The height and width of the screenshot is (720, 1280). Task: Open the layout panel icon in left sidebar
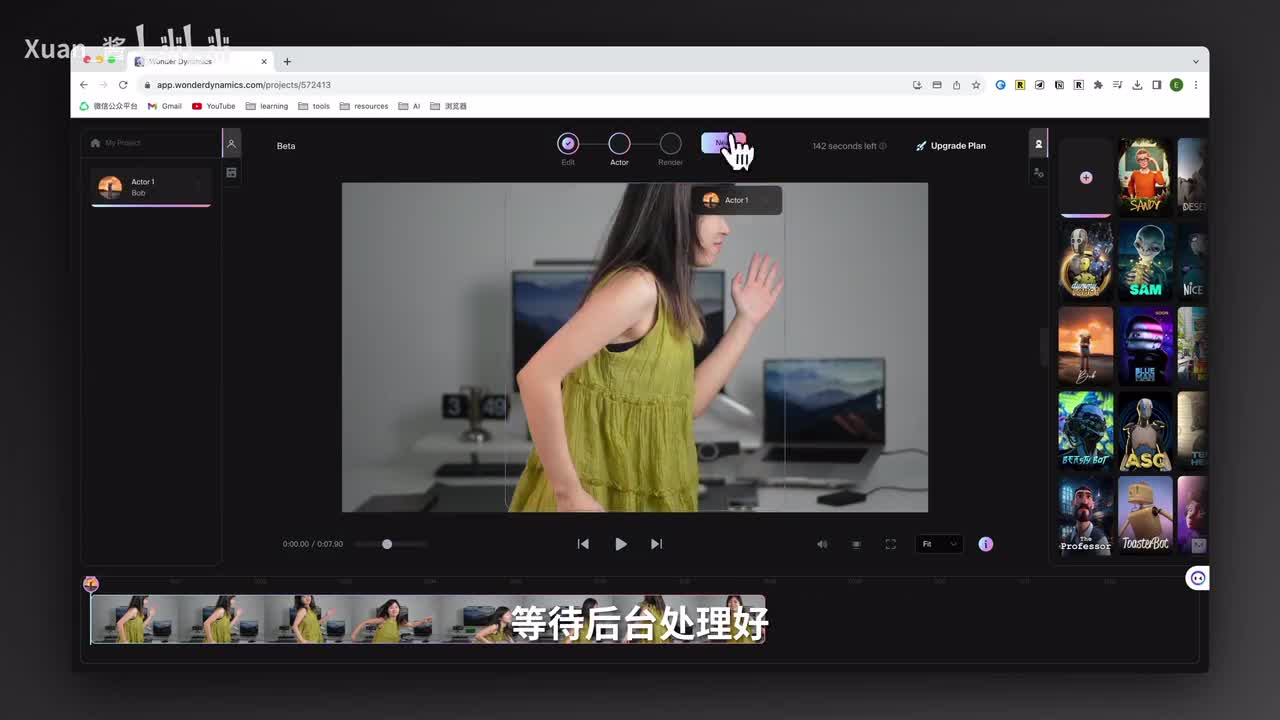click(x=231, y=173)
